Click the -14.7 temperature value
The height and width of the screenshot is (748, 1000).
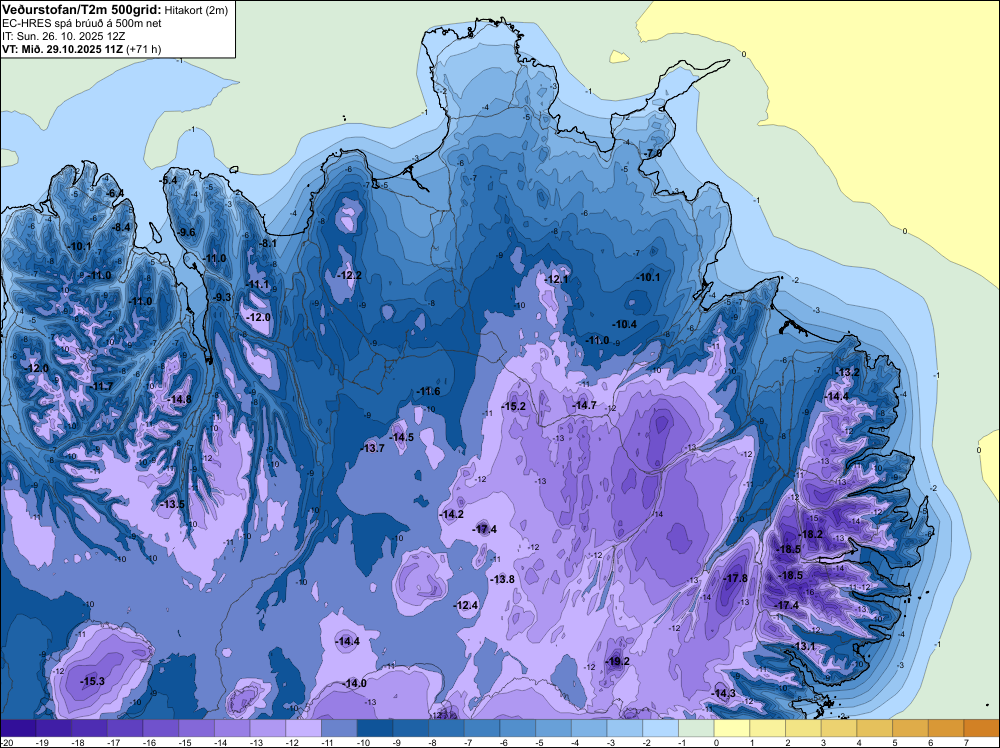coord(584,406)
